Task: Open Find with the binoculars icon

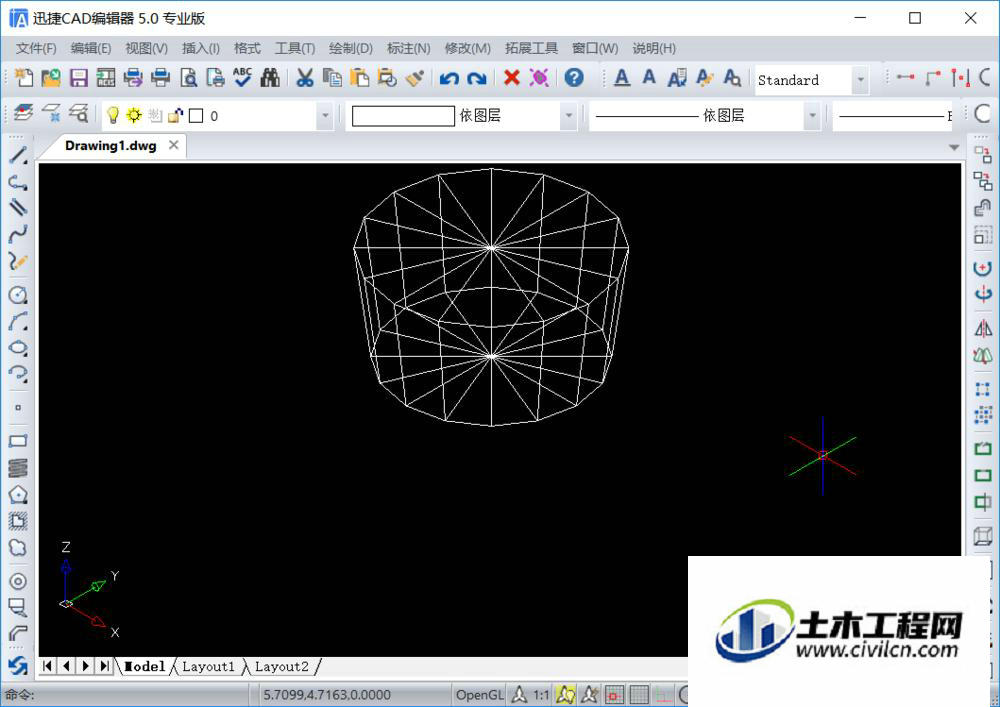Action: (270, 78)
